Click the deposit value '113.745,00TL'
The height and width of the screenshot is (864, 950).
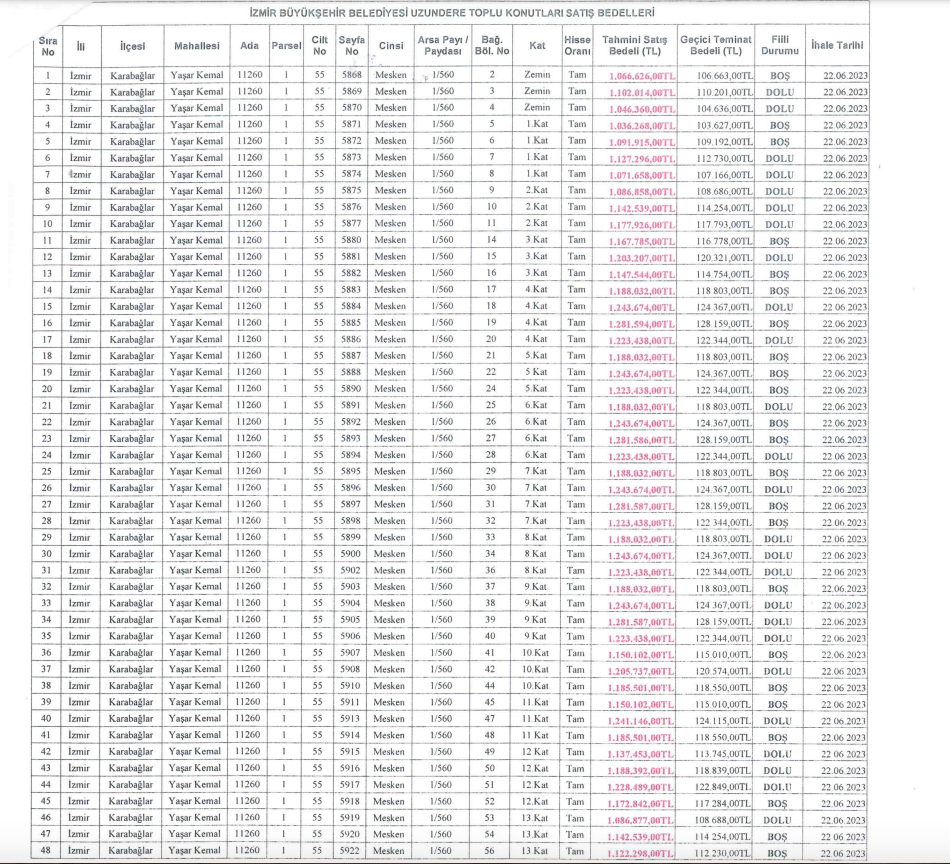click(723, 754)
